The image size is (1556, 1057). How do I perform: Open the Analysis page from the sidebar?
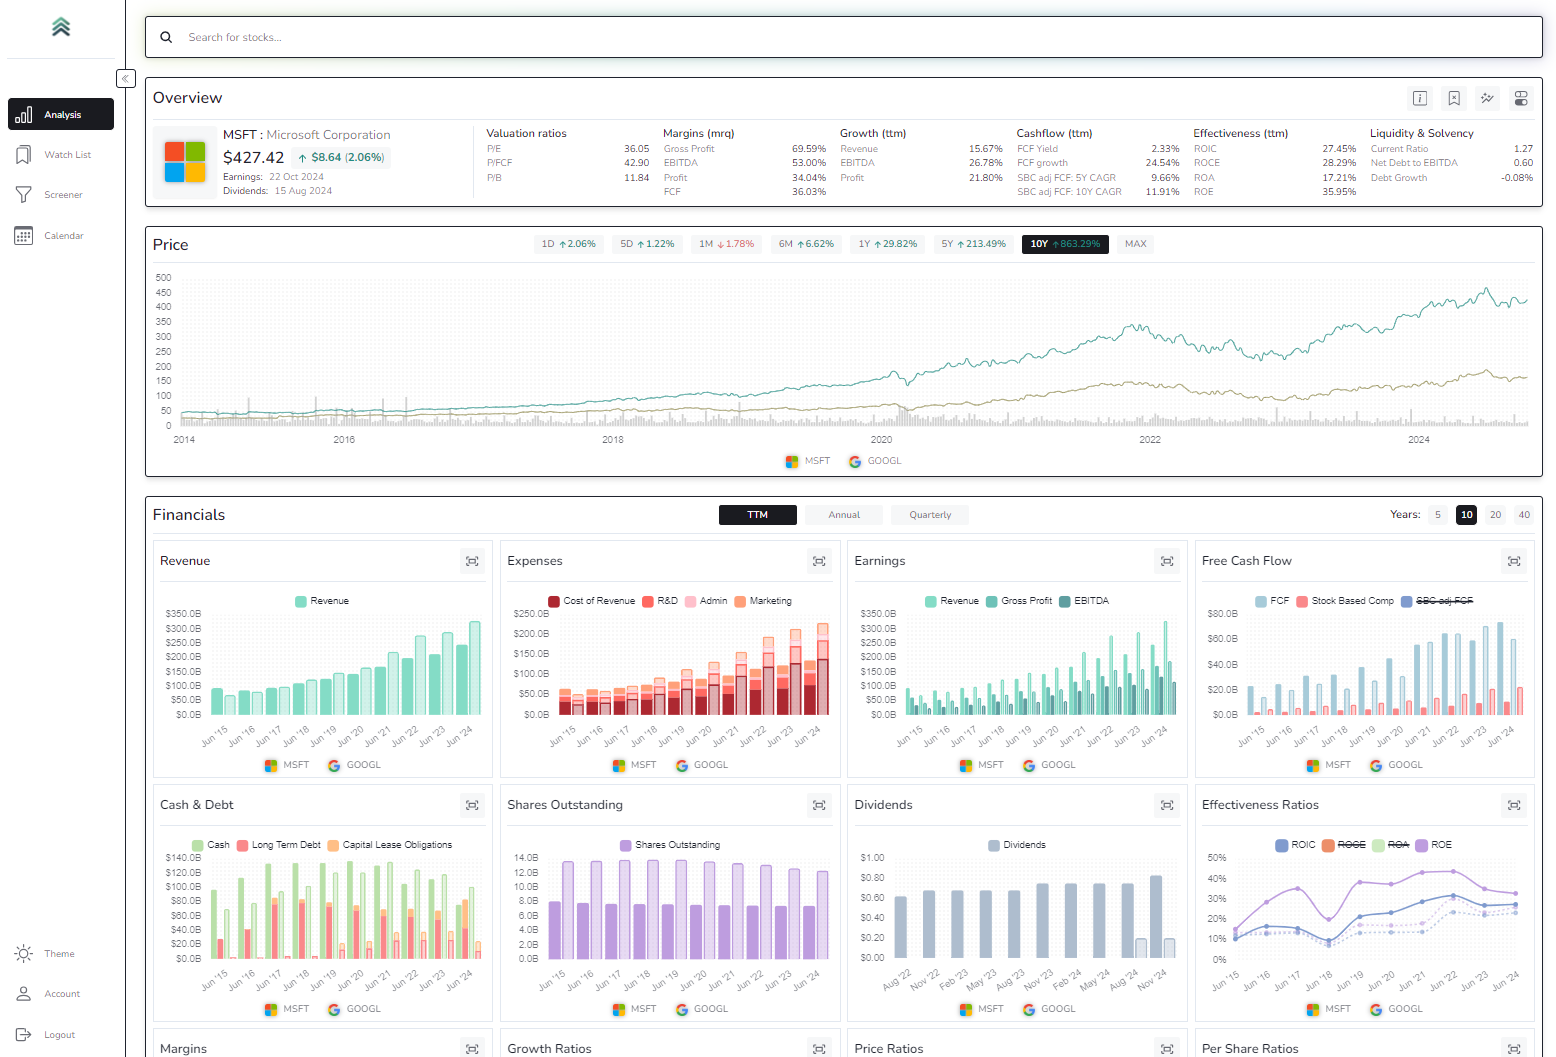coord(61,114)
